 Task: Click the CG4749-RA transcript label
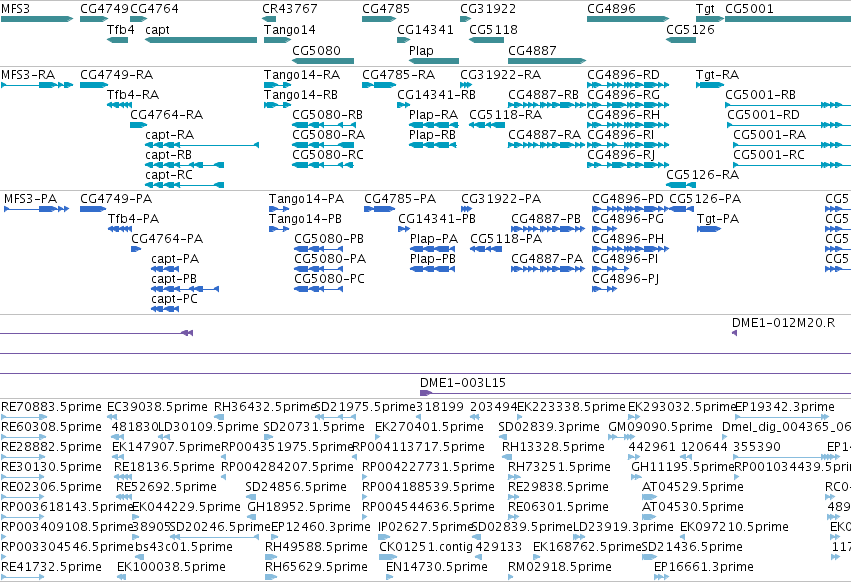(117, 74)
